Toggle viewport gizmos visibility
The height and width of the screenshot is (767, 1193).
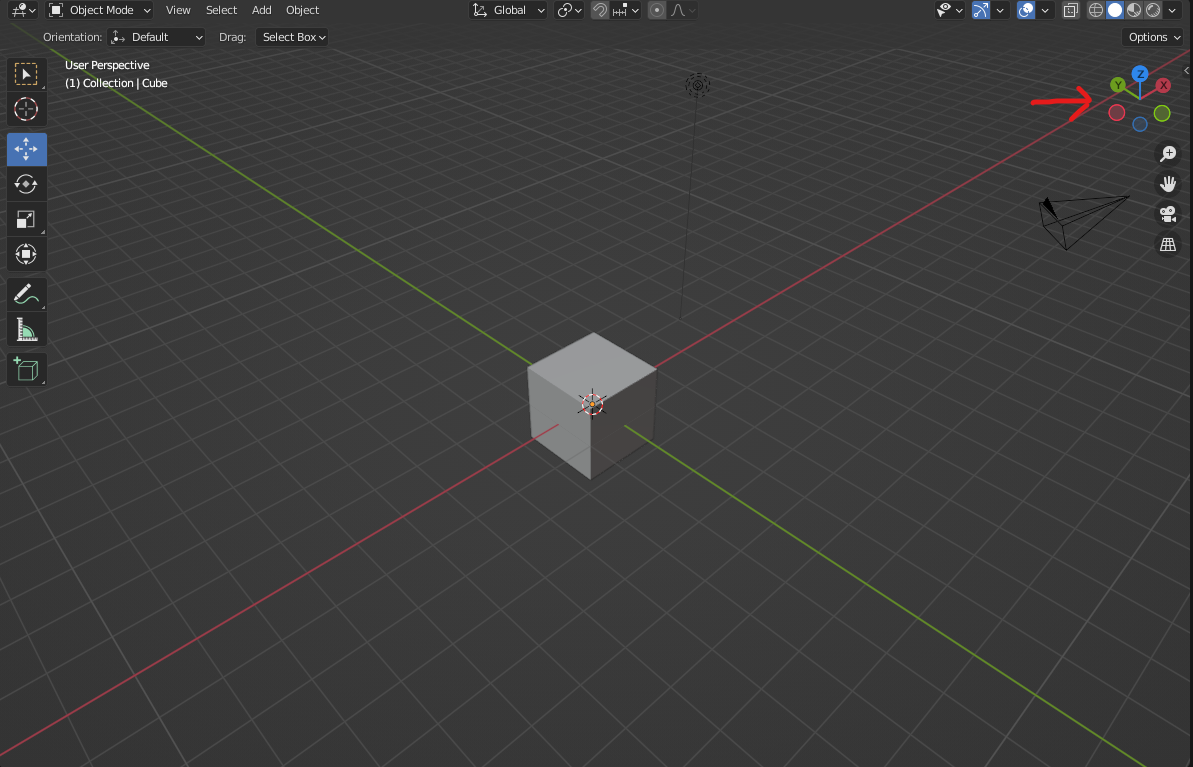(981, 10)
